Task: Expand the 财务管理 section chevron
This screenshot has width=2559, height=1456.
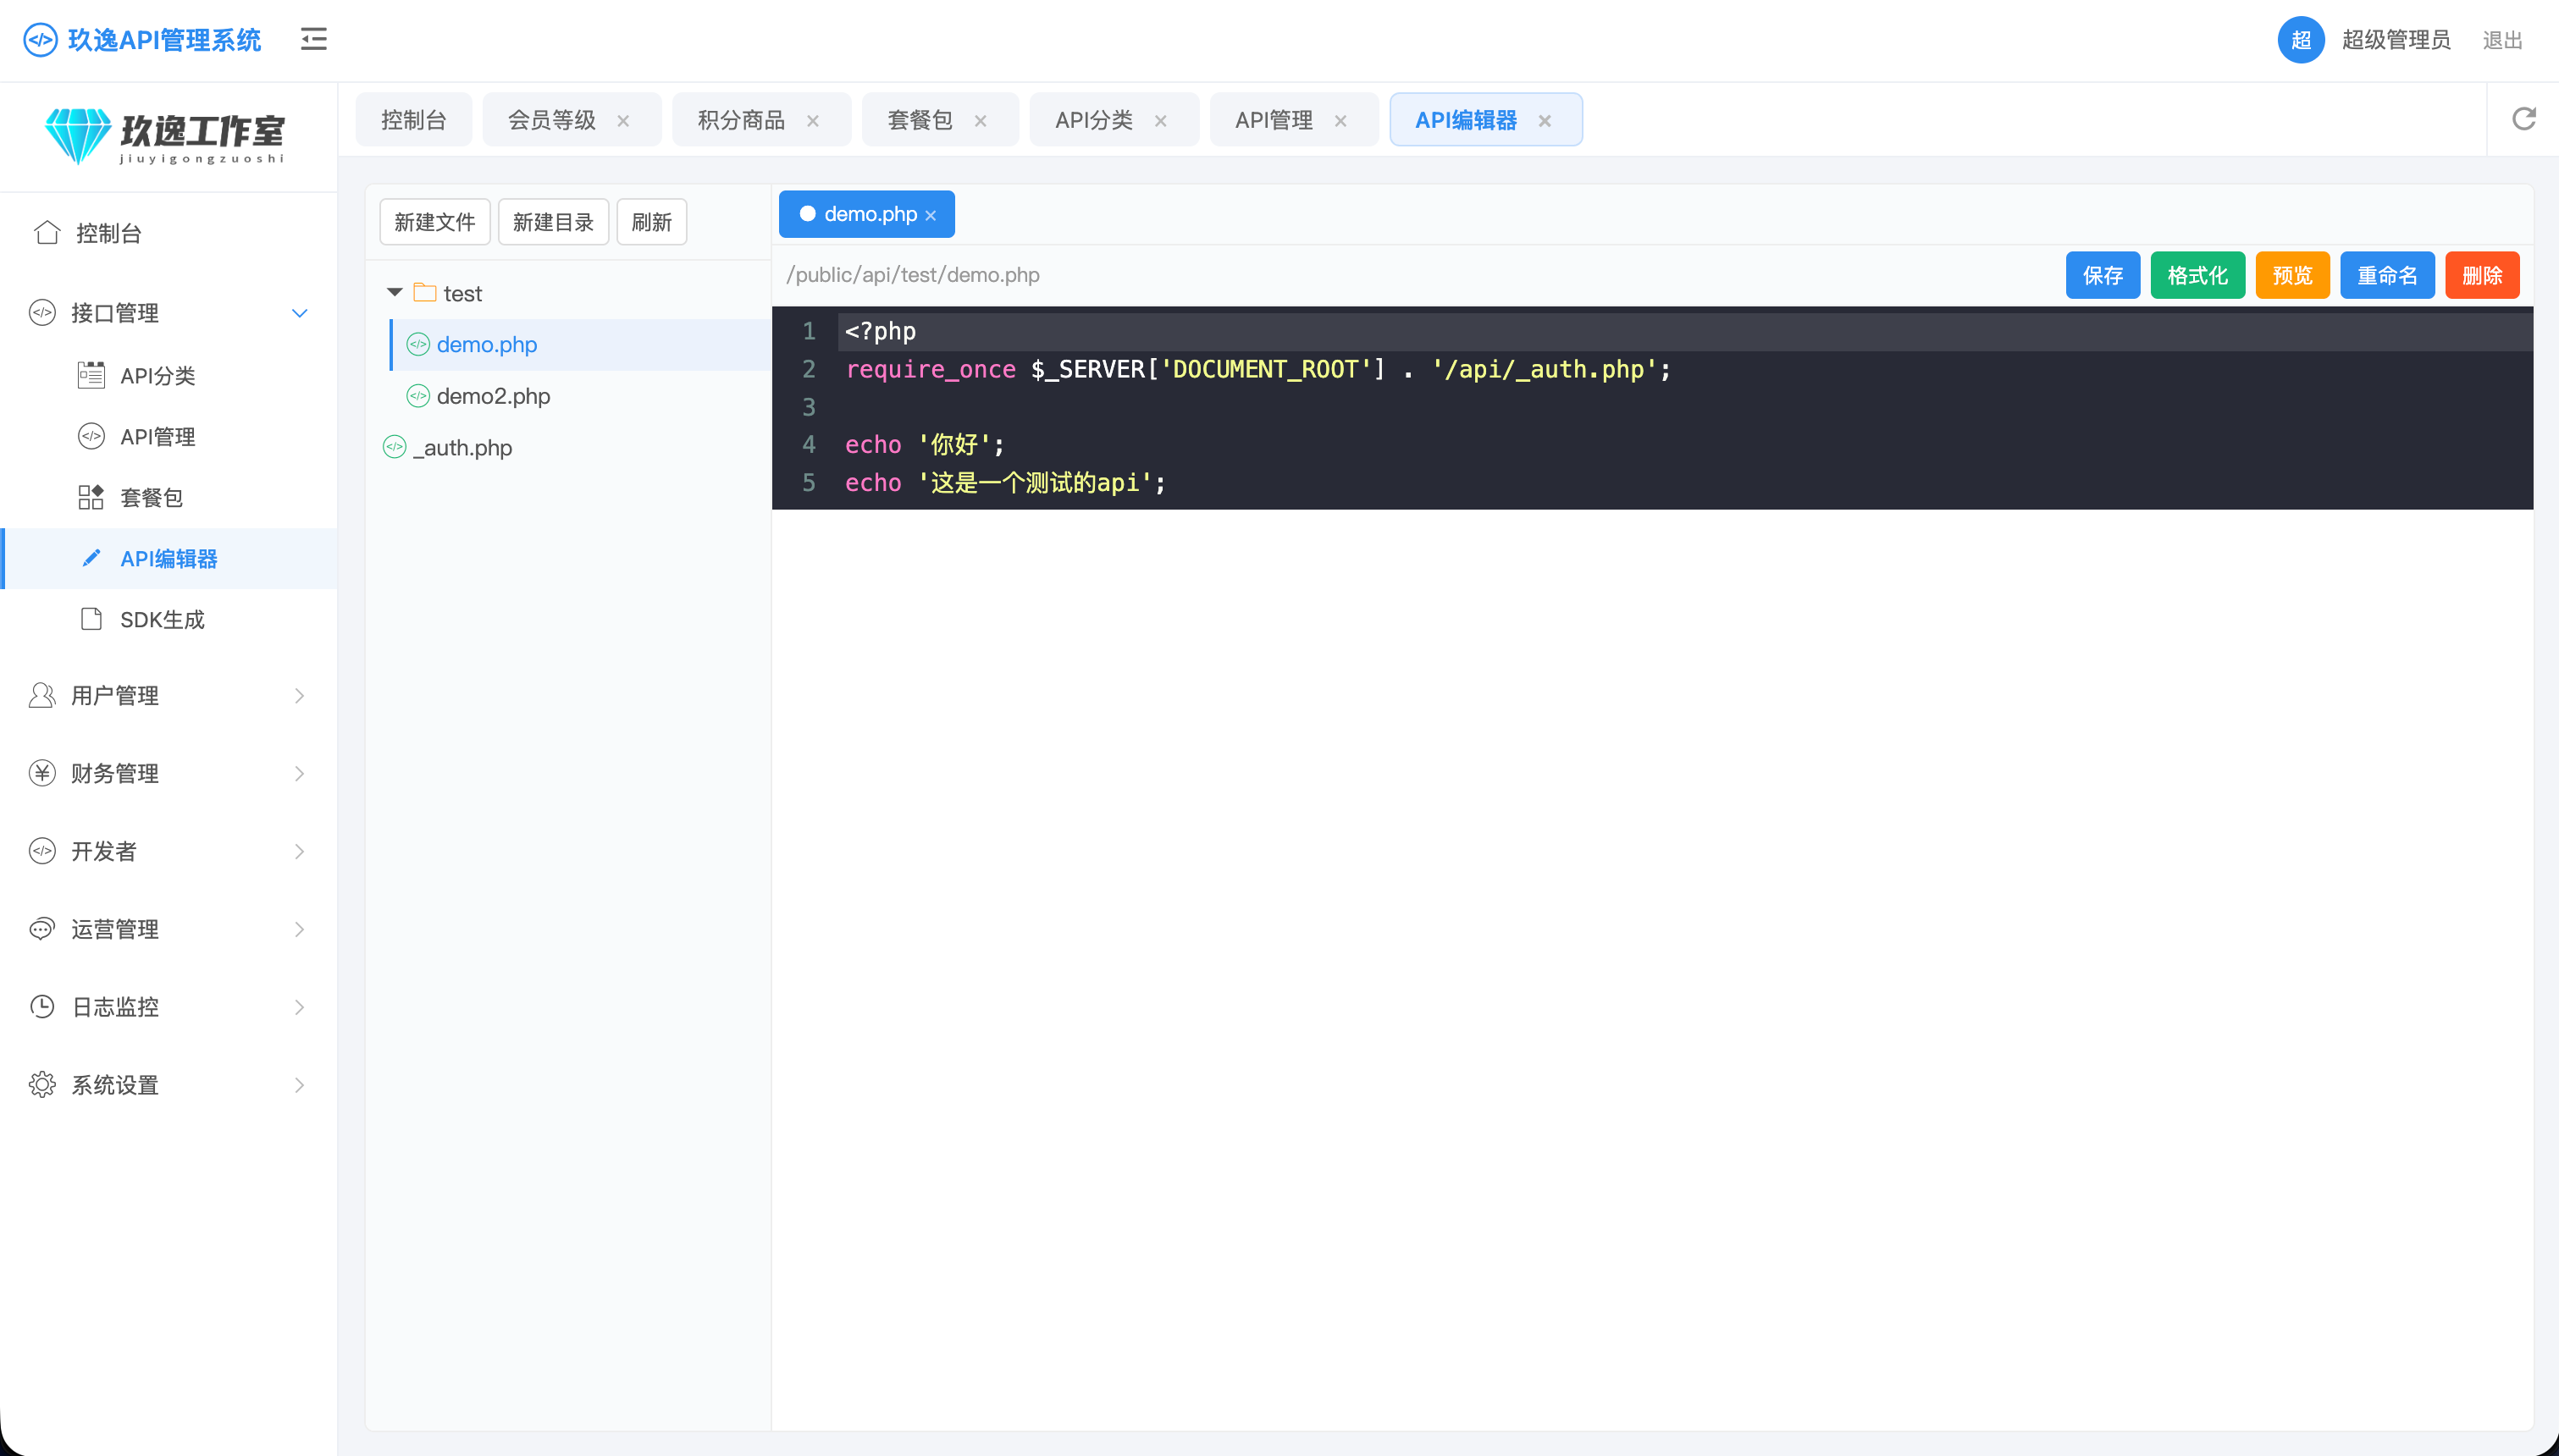Action: 299,774
